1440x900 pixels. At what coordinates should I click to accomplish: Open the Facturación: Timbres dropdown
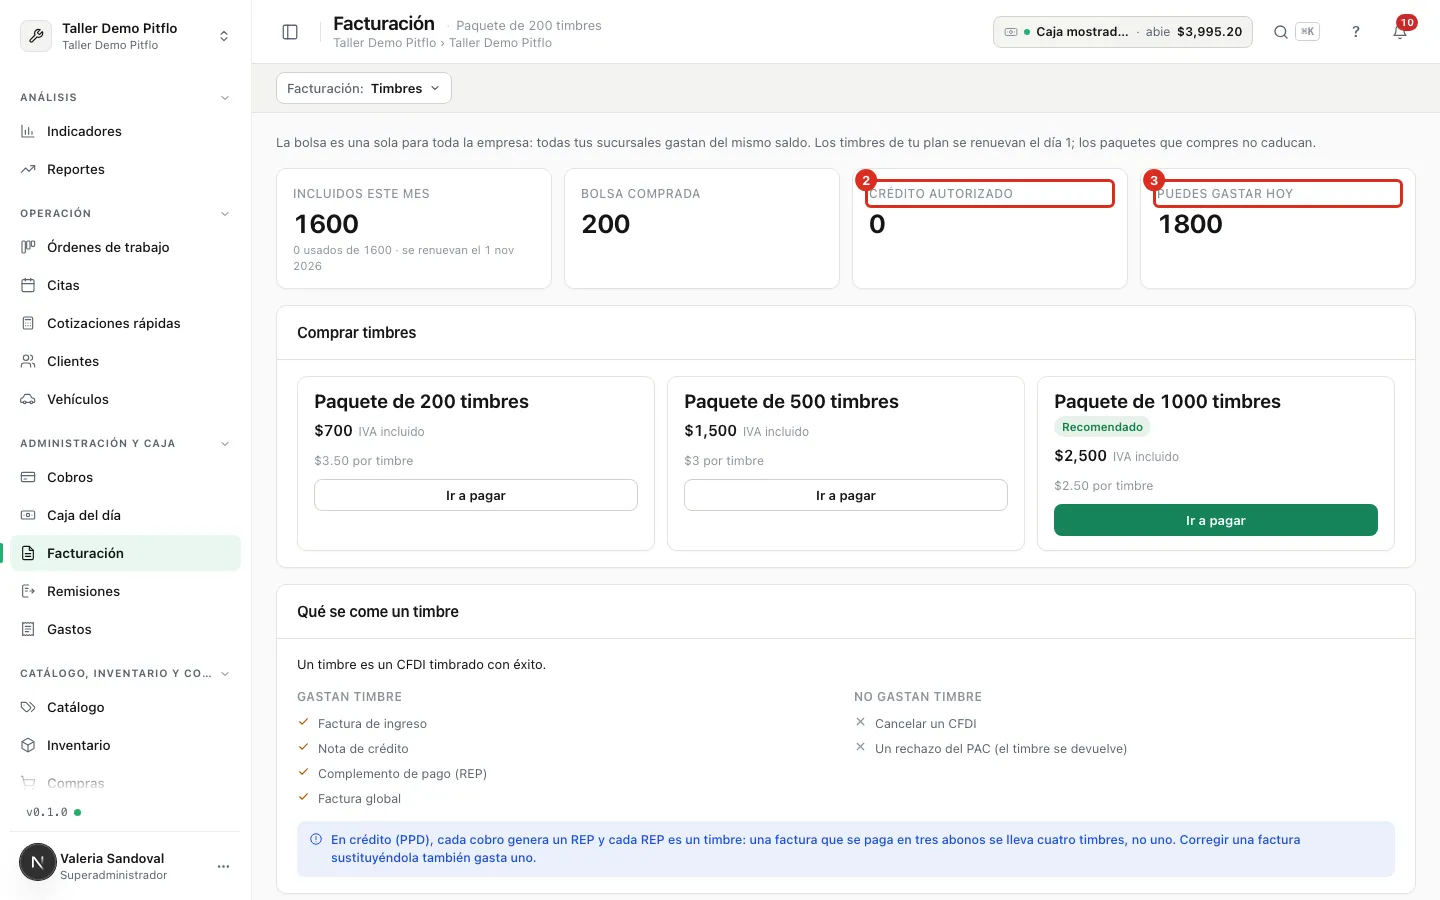click(x=364, y=88)
